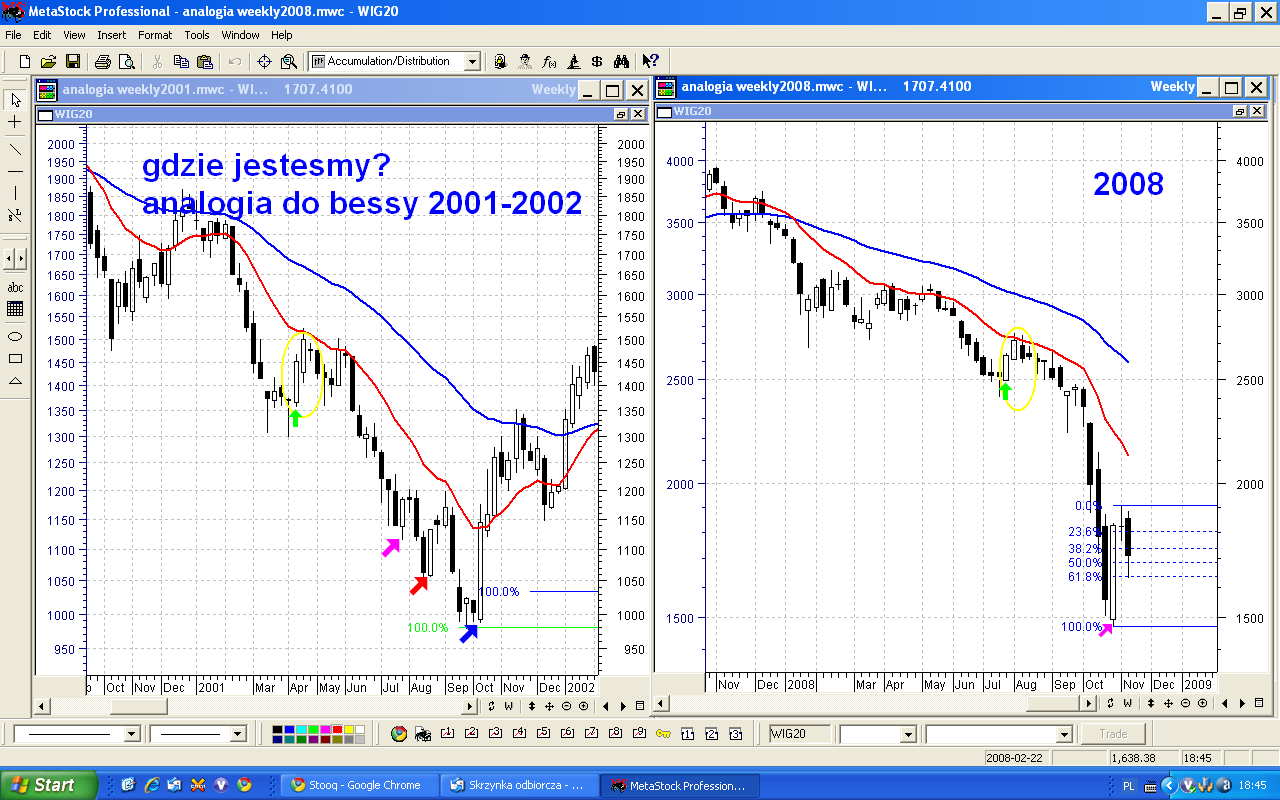Print the chart using the printer icon

(103, 62)
